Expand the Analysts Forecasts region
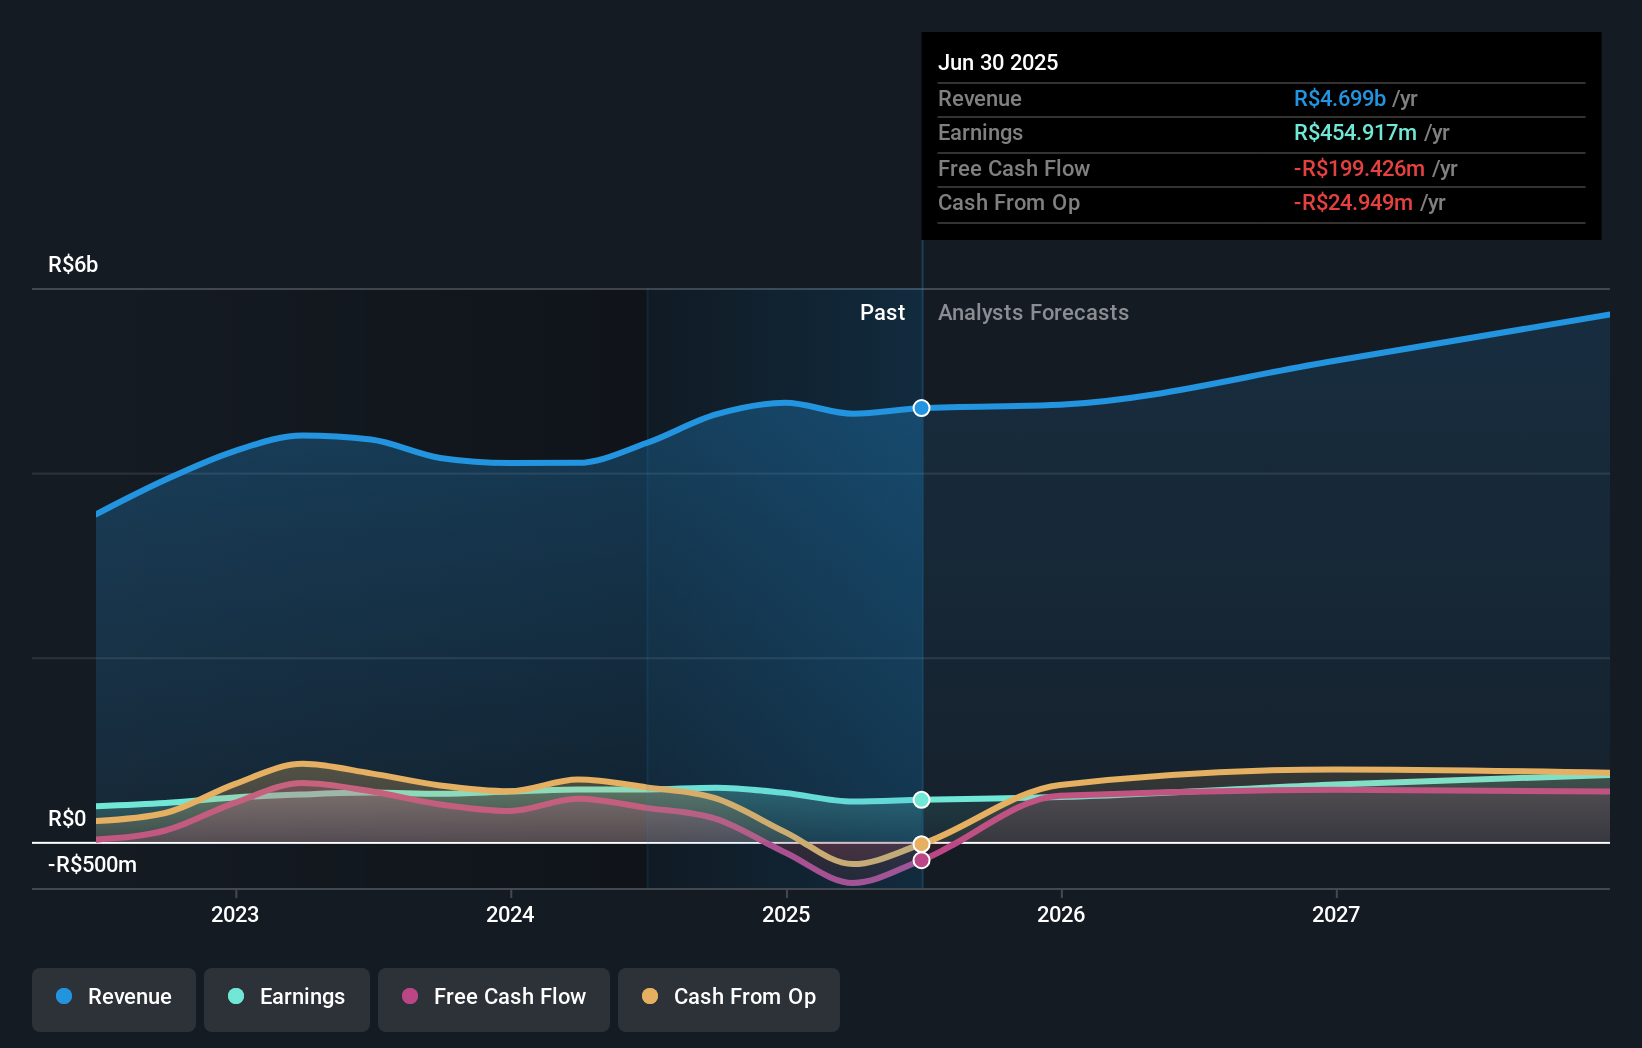Screen dimensions: 1642x1048 [x=1033, y=313]
